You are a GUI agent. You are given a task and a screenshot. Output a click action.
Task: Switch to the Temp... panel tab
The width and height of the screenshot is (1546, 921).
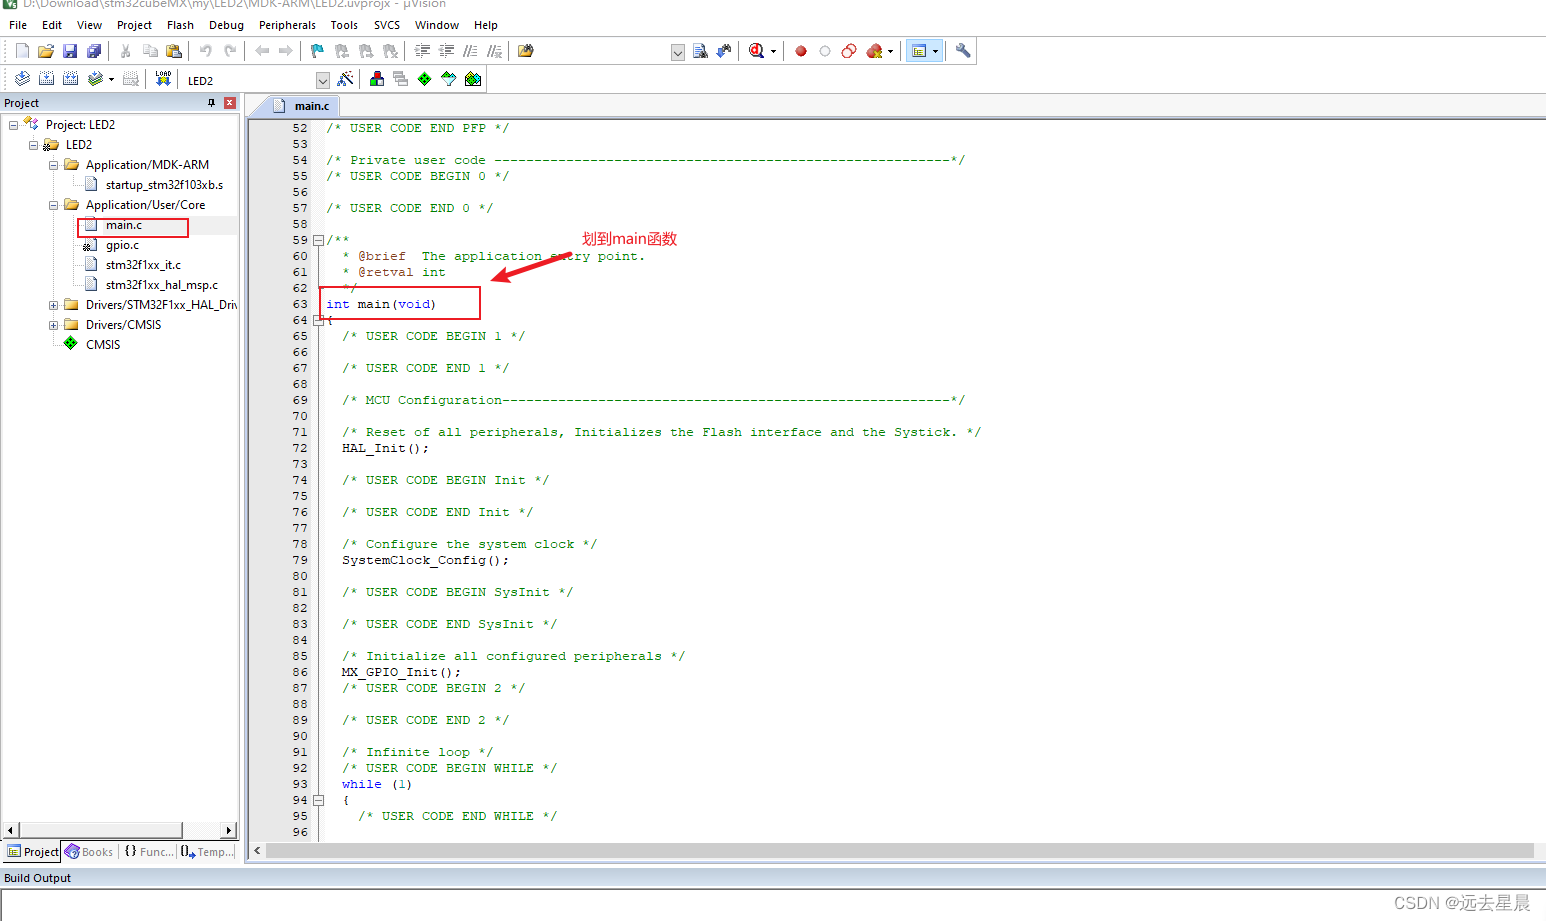(x=207, y=852)
